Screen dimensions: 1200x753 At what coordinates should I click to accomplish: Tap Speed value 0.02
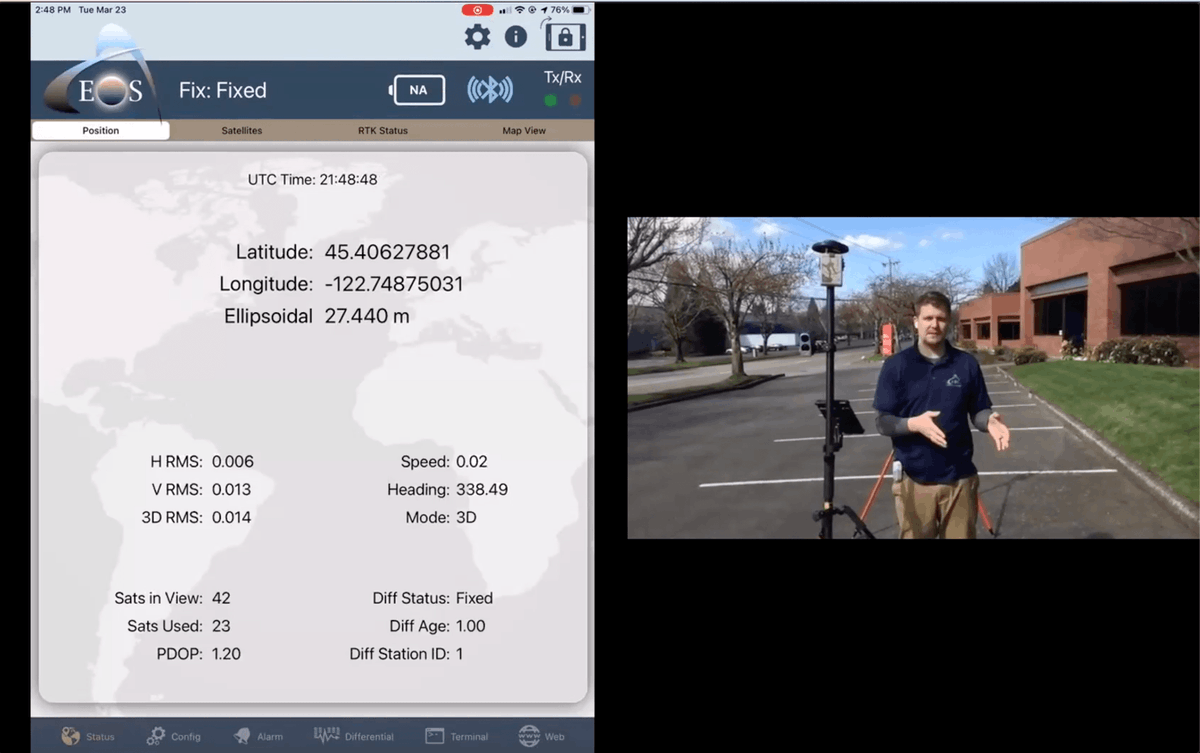tap(472, 462)
